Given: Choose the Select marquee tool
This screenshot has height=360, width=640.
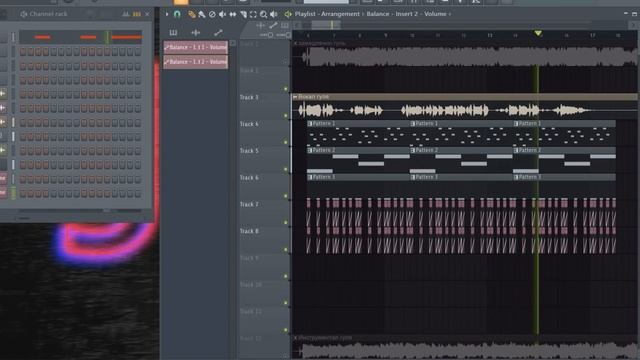Looking at the screenshot, I should 253,15.
